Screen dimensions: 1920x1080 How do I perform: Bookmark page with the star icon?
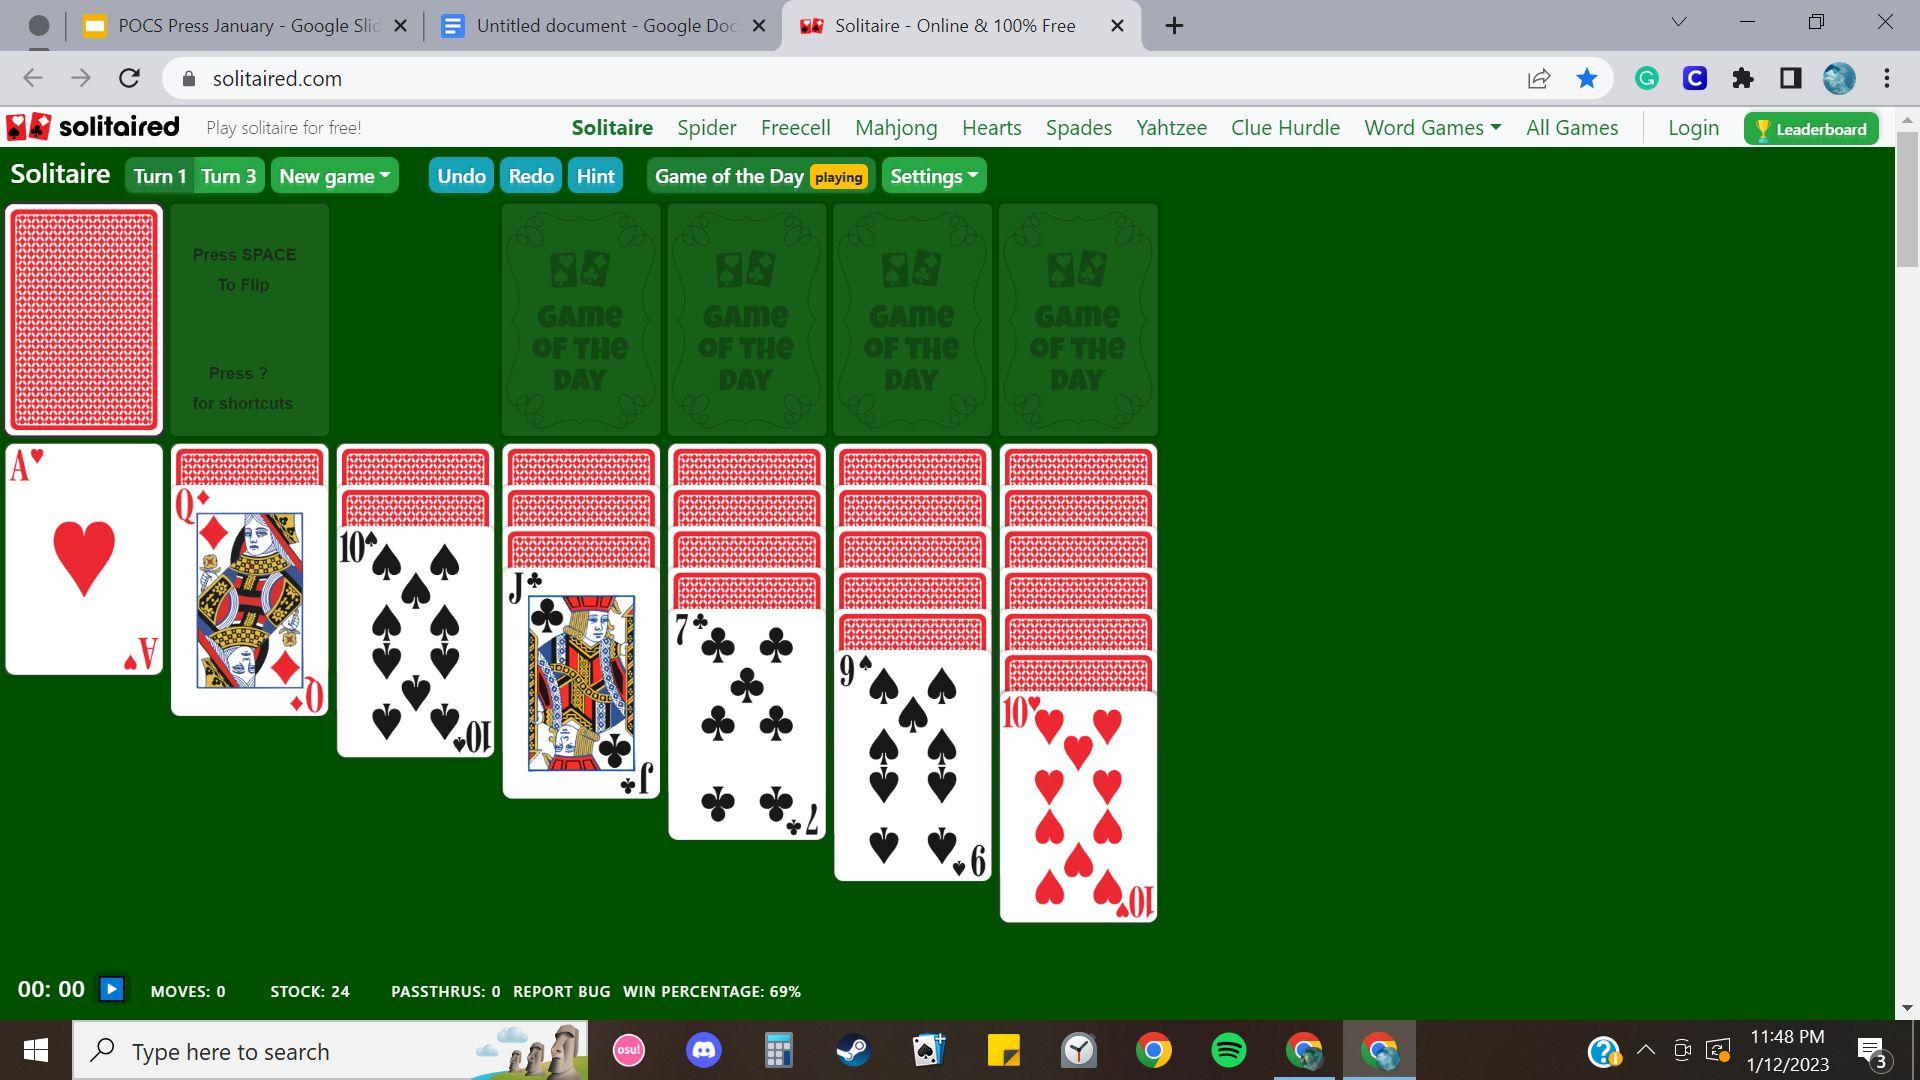(1586, 79)
